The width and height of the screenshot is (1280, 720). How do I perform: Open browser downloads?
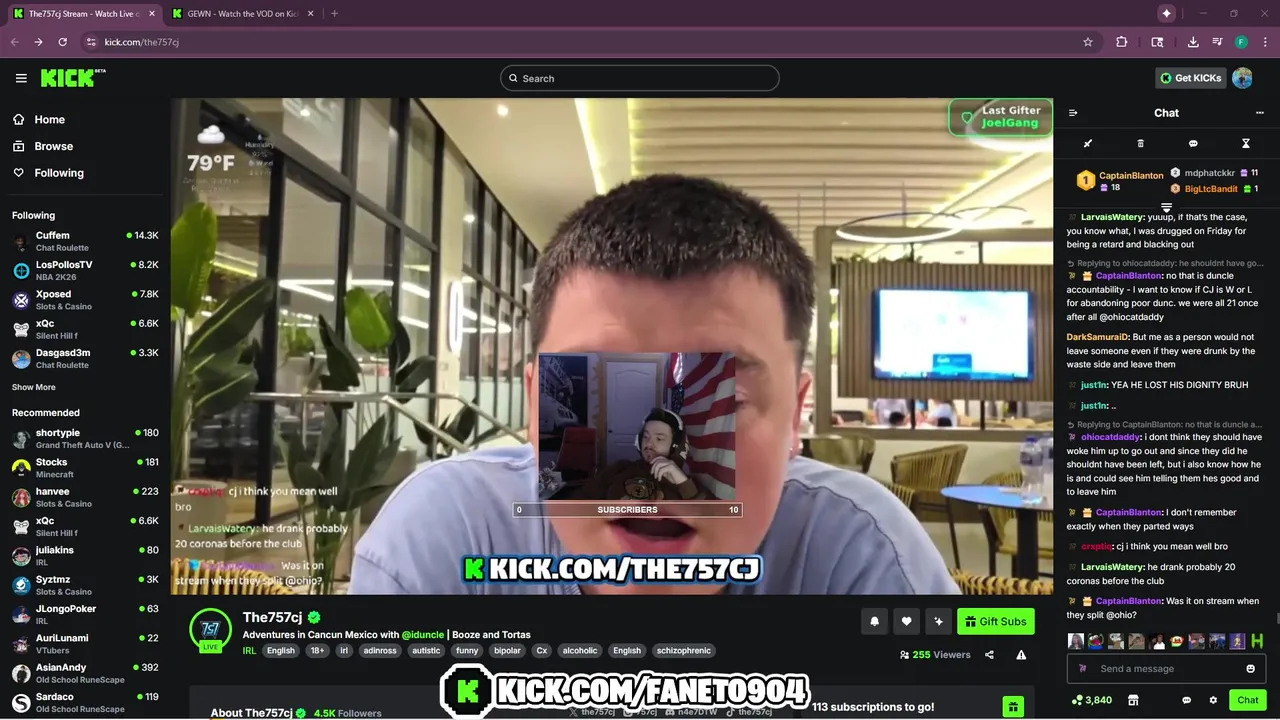click(x=1193, y=42)
